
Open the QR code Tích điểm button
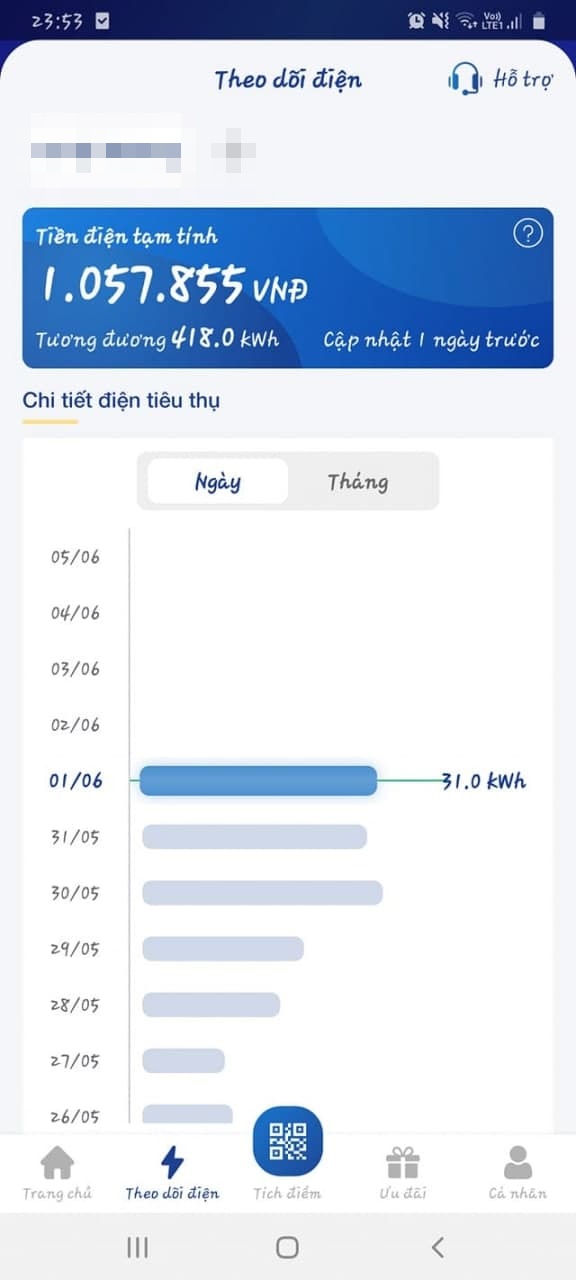click(288, 1141)
